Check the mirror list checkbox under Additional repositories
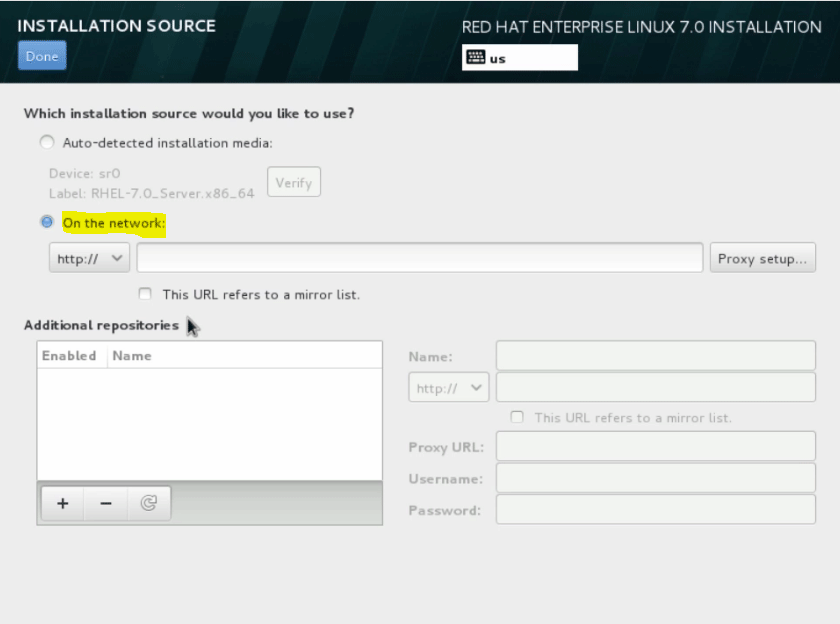Viewport: 840px width, 624px height. [516, 418]
